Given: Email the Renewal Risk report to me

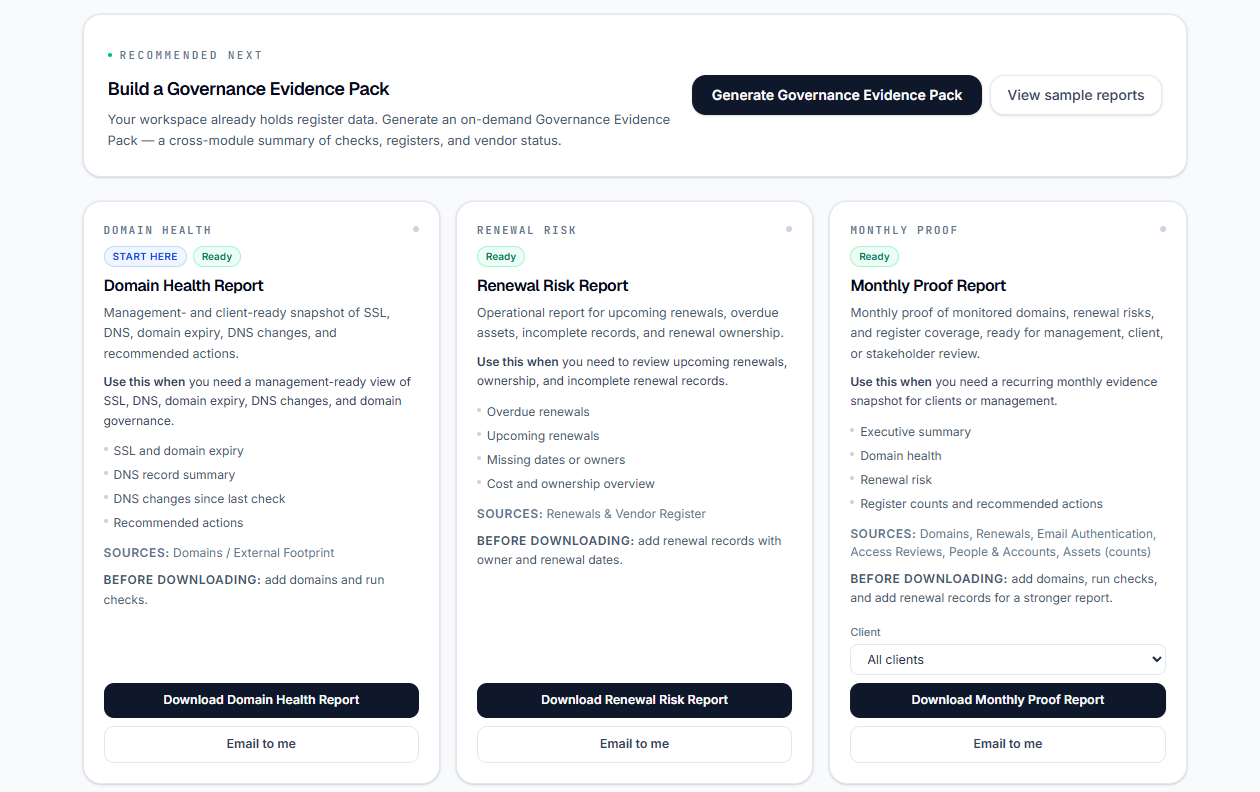Looking at the screenshot, I should click(x=634, y=744).
